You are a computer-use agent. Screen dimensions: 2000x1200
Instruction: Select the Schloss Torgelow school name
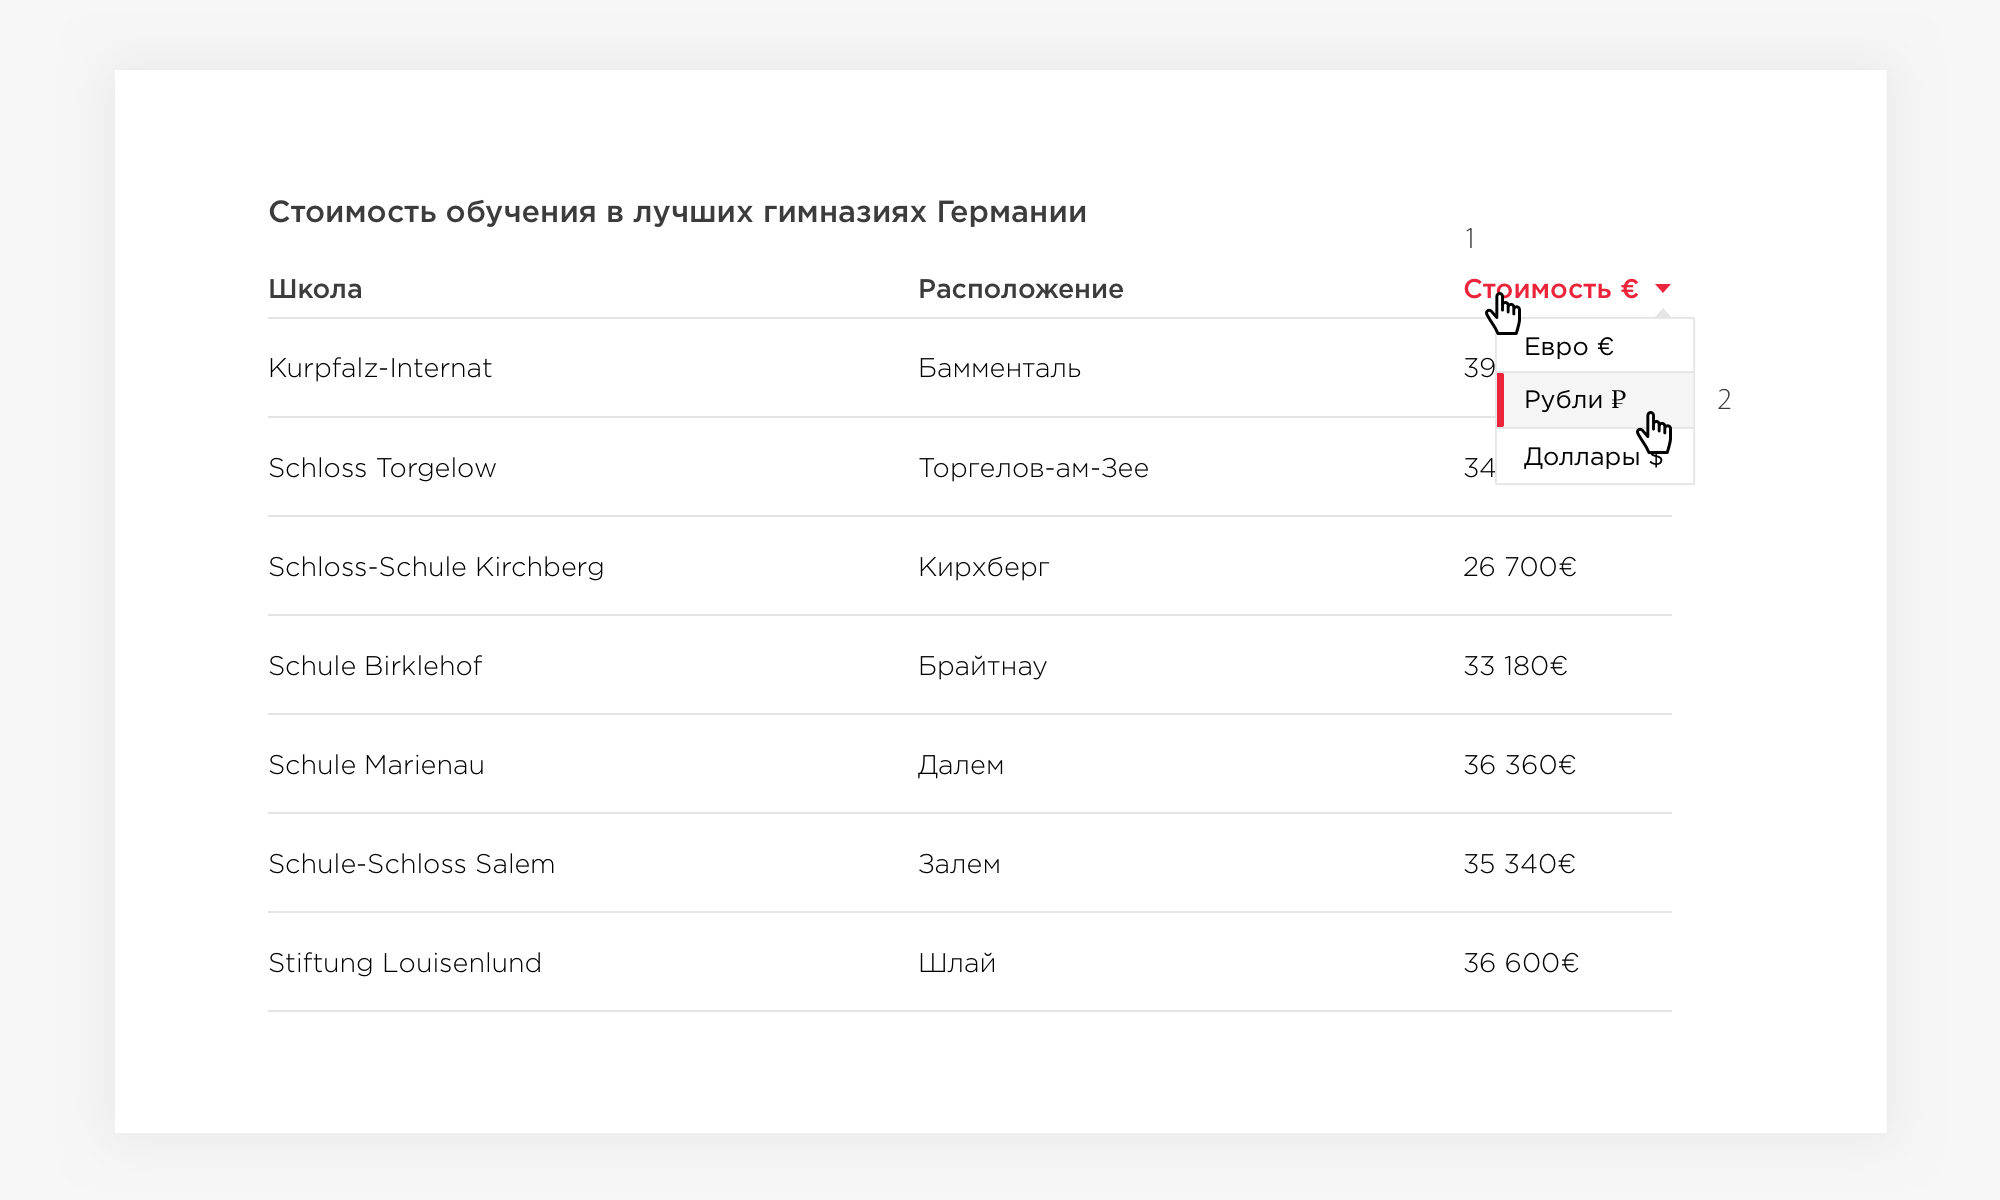[382, 468]
